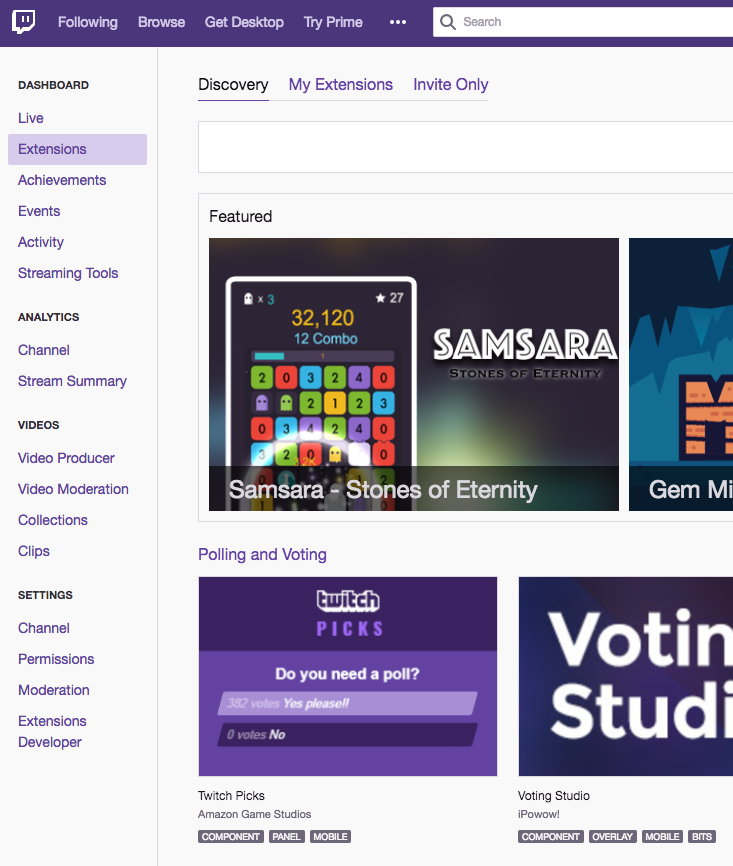
Task: Click the empty extensions search box below tabs
Action: click(x=466, y=147)
